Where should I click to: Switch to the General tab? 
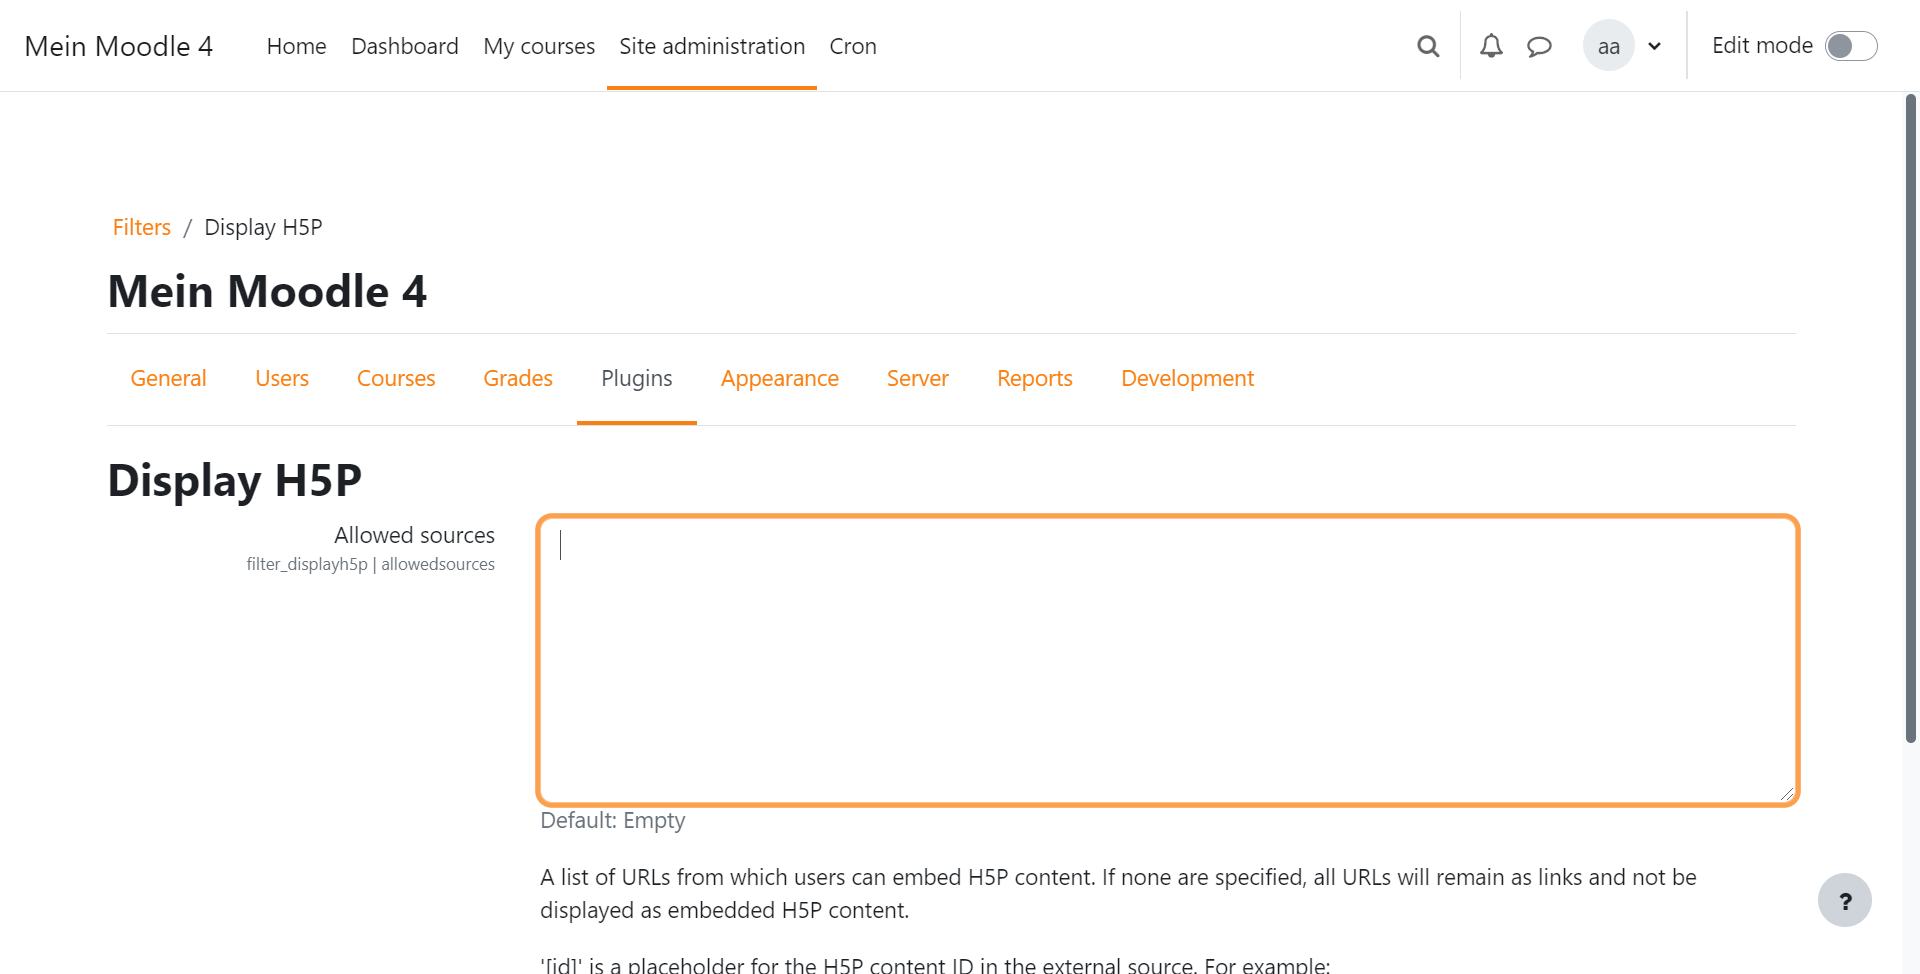[x=168, y=378]
